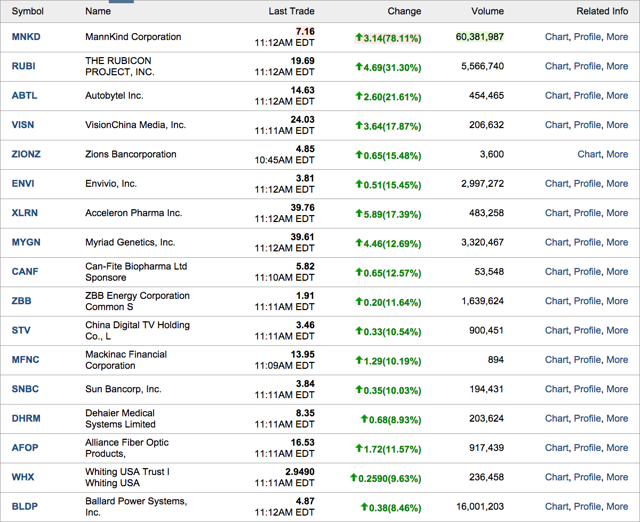Screen dimensions: 640x522
Task: Open the STV ticker symbol link
Action: pos(21,331)
